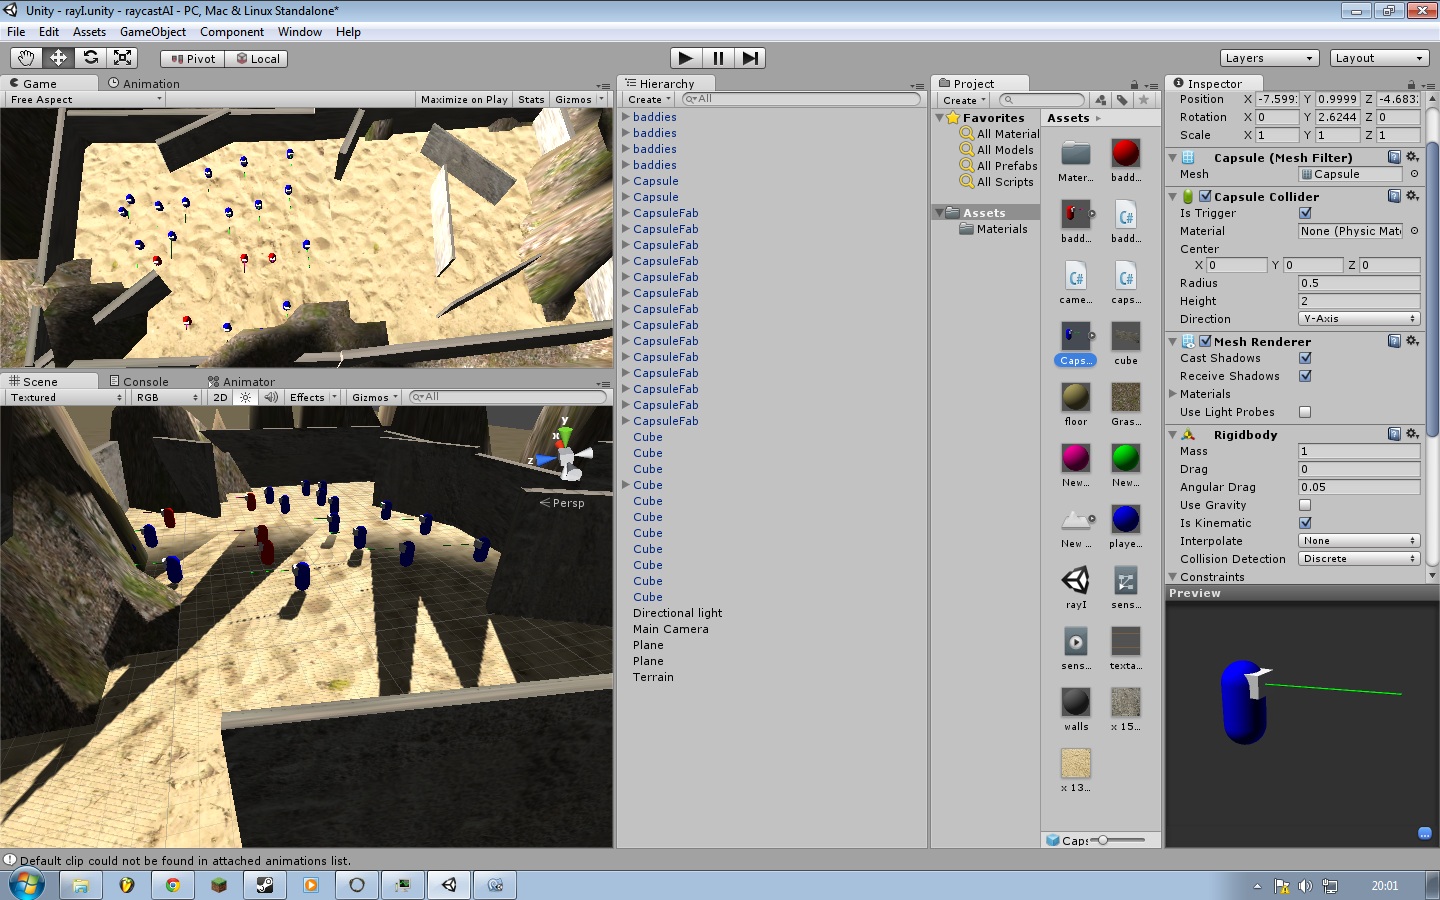Enable the Use Gravity checkbox

pyautogui.click(x=1305, y=505)
